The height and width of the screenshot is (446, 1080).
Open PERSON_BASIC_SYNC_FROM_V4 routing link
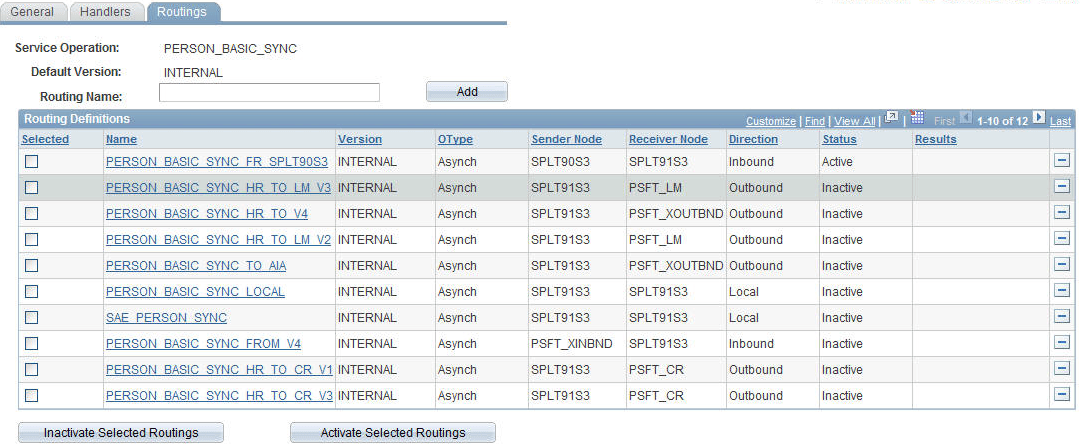(x=203, y=343)
